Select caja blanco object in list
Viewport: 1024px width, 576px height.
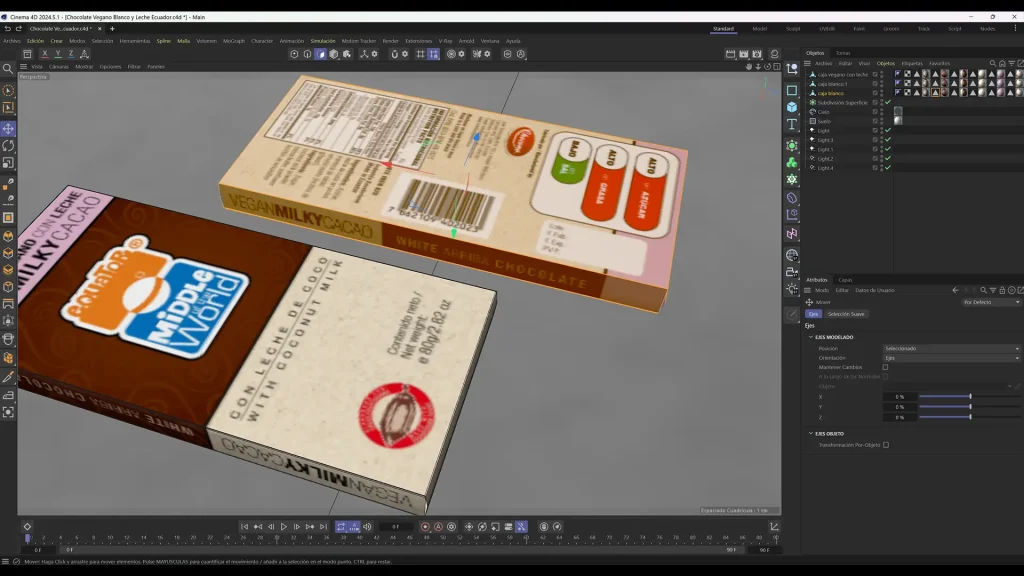pos(831,93)
